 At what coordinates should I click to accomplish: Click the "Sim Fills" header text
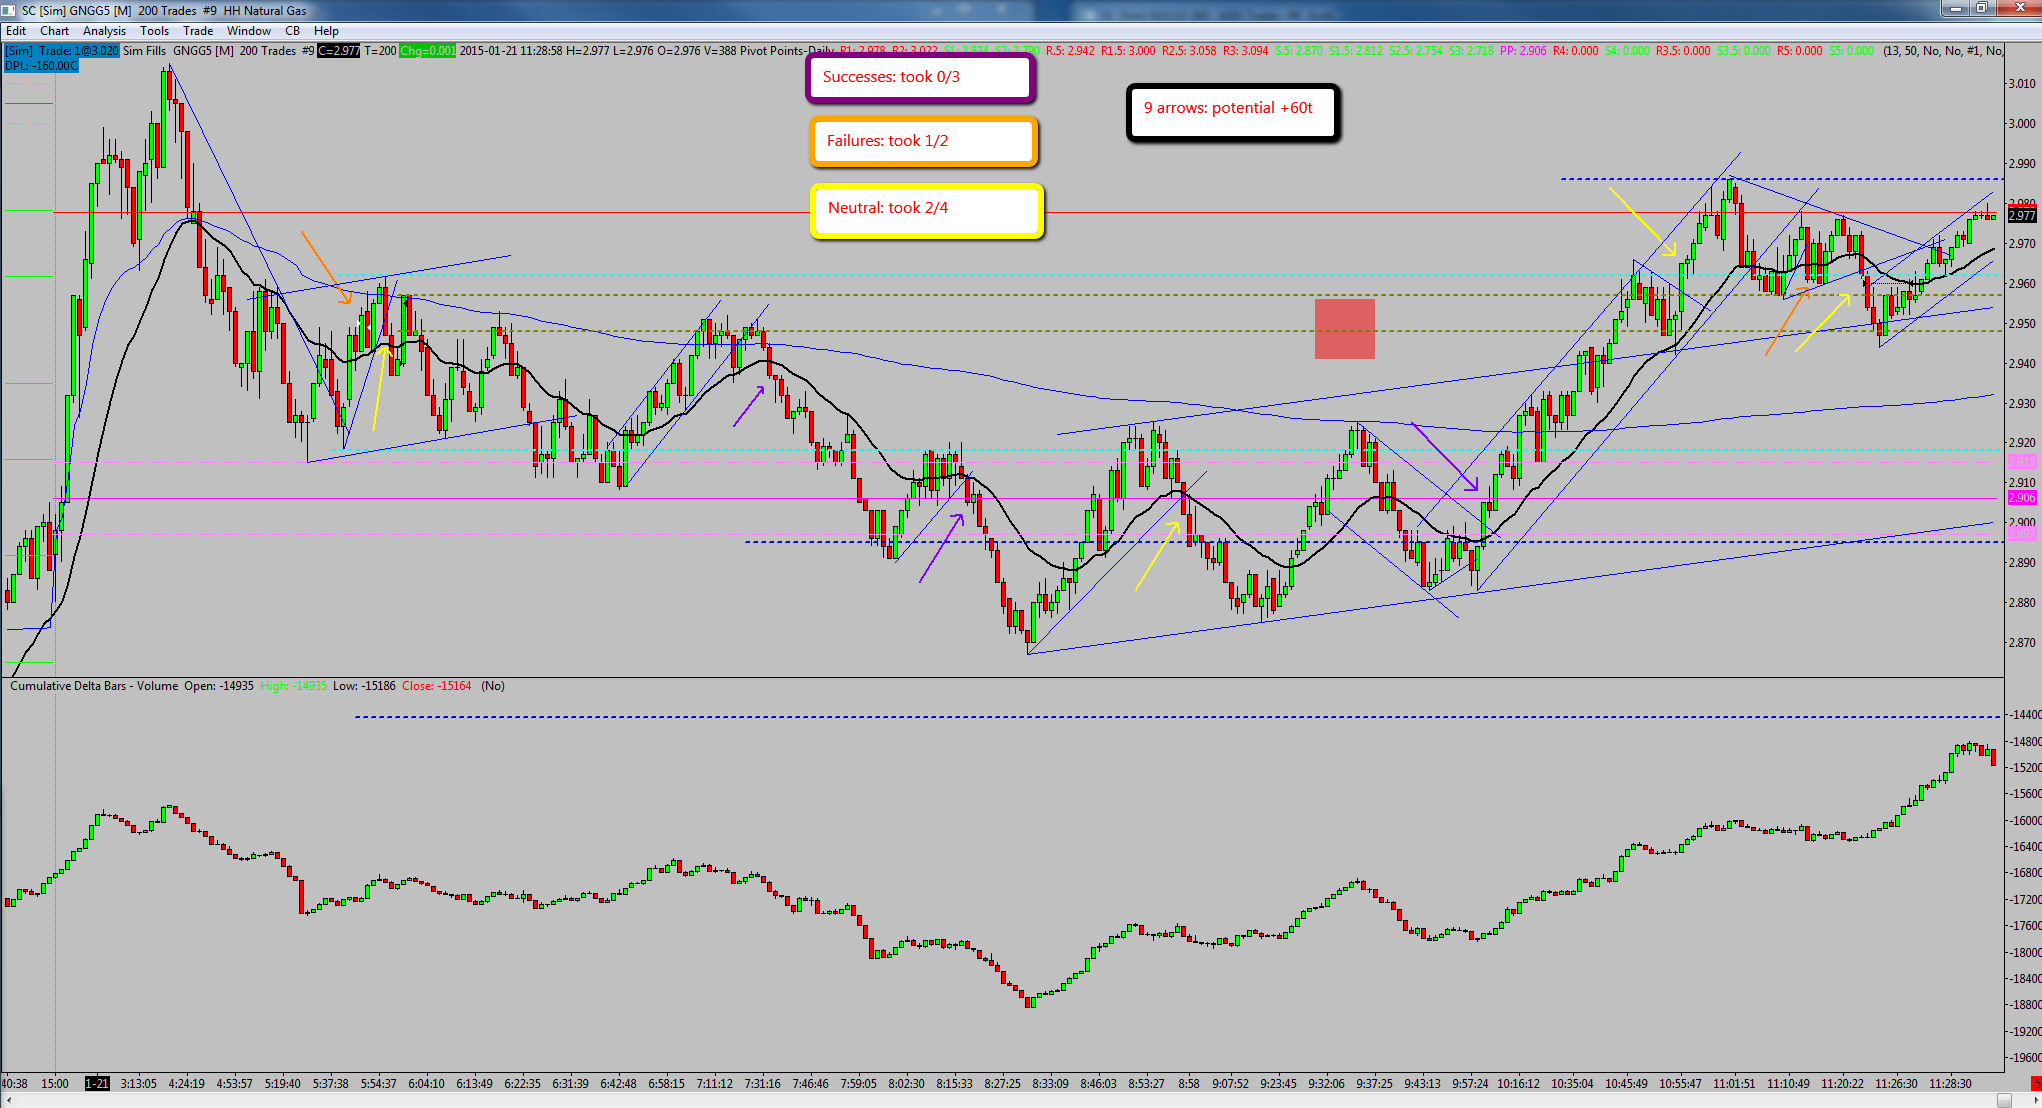145,51
